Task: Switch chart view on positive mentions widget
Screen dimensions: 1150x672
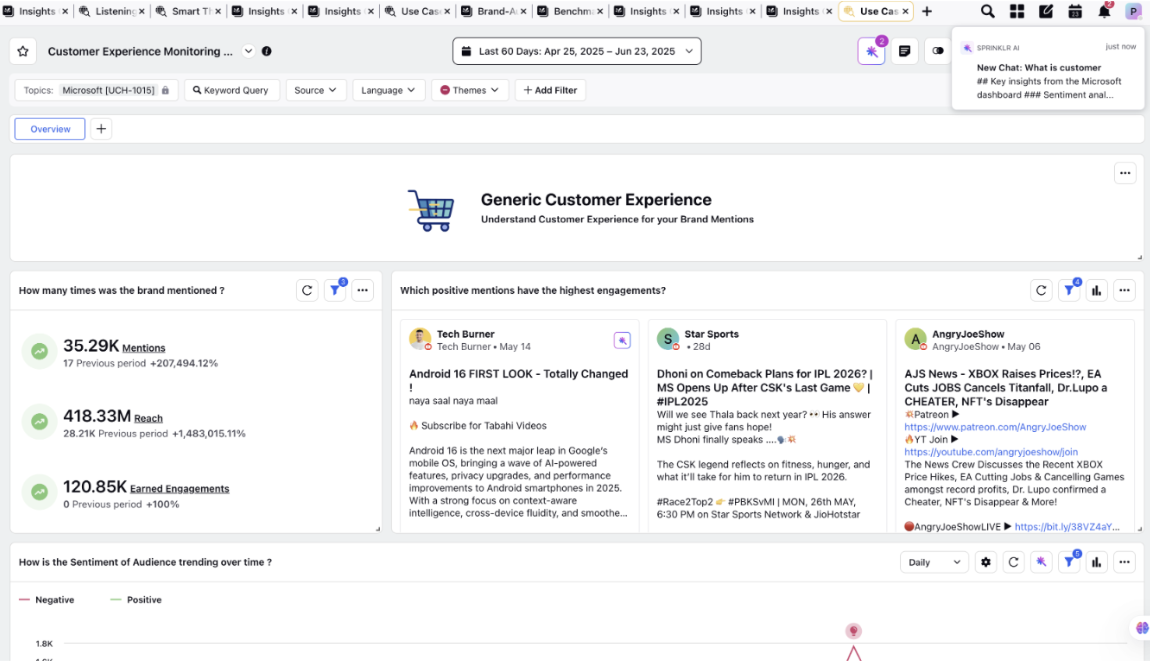Action: (1096, 291)
